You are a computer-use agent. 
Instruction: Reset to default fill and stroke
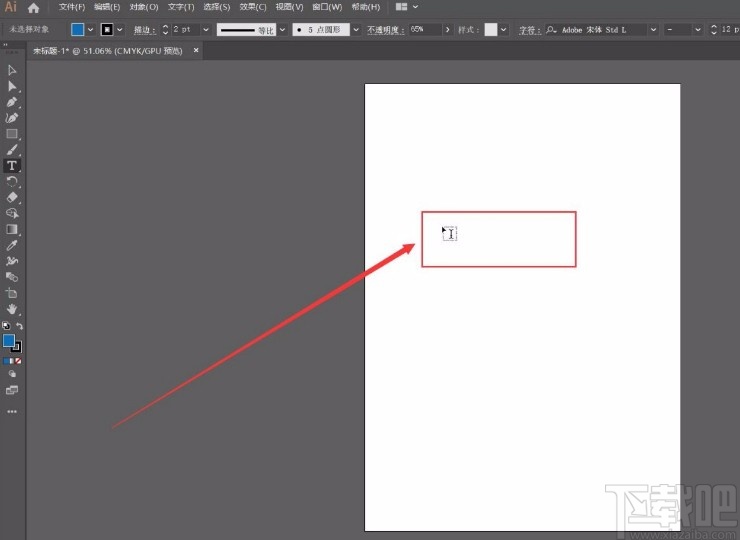pos(6,326)
